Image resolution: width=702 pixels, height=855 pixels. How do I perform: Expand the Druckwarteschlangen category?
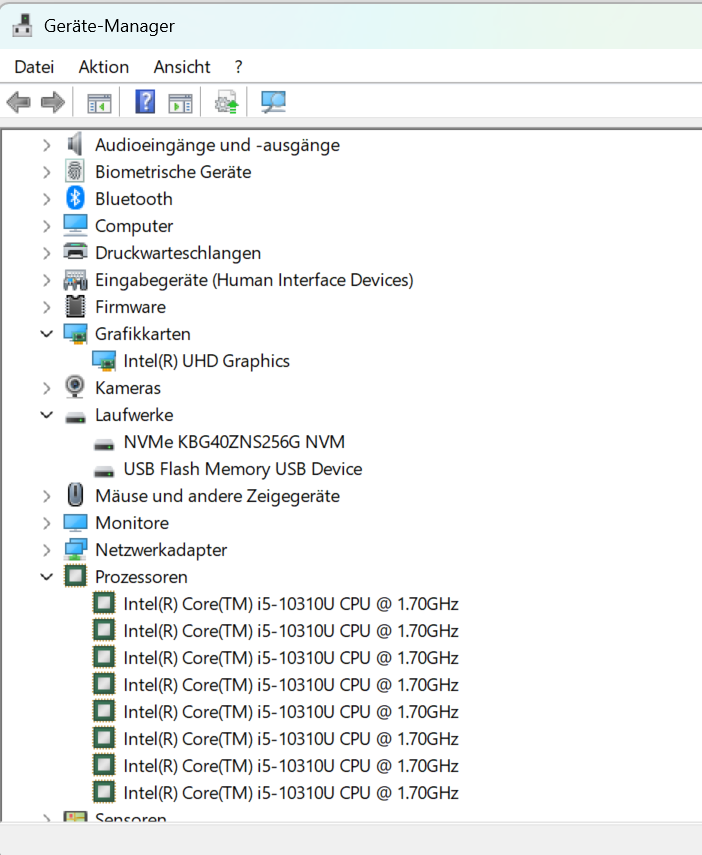(47, 253)
